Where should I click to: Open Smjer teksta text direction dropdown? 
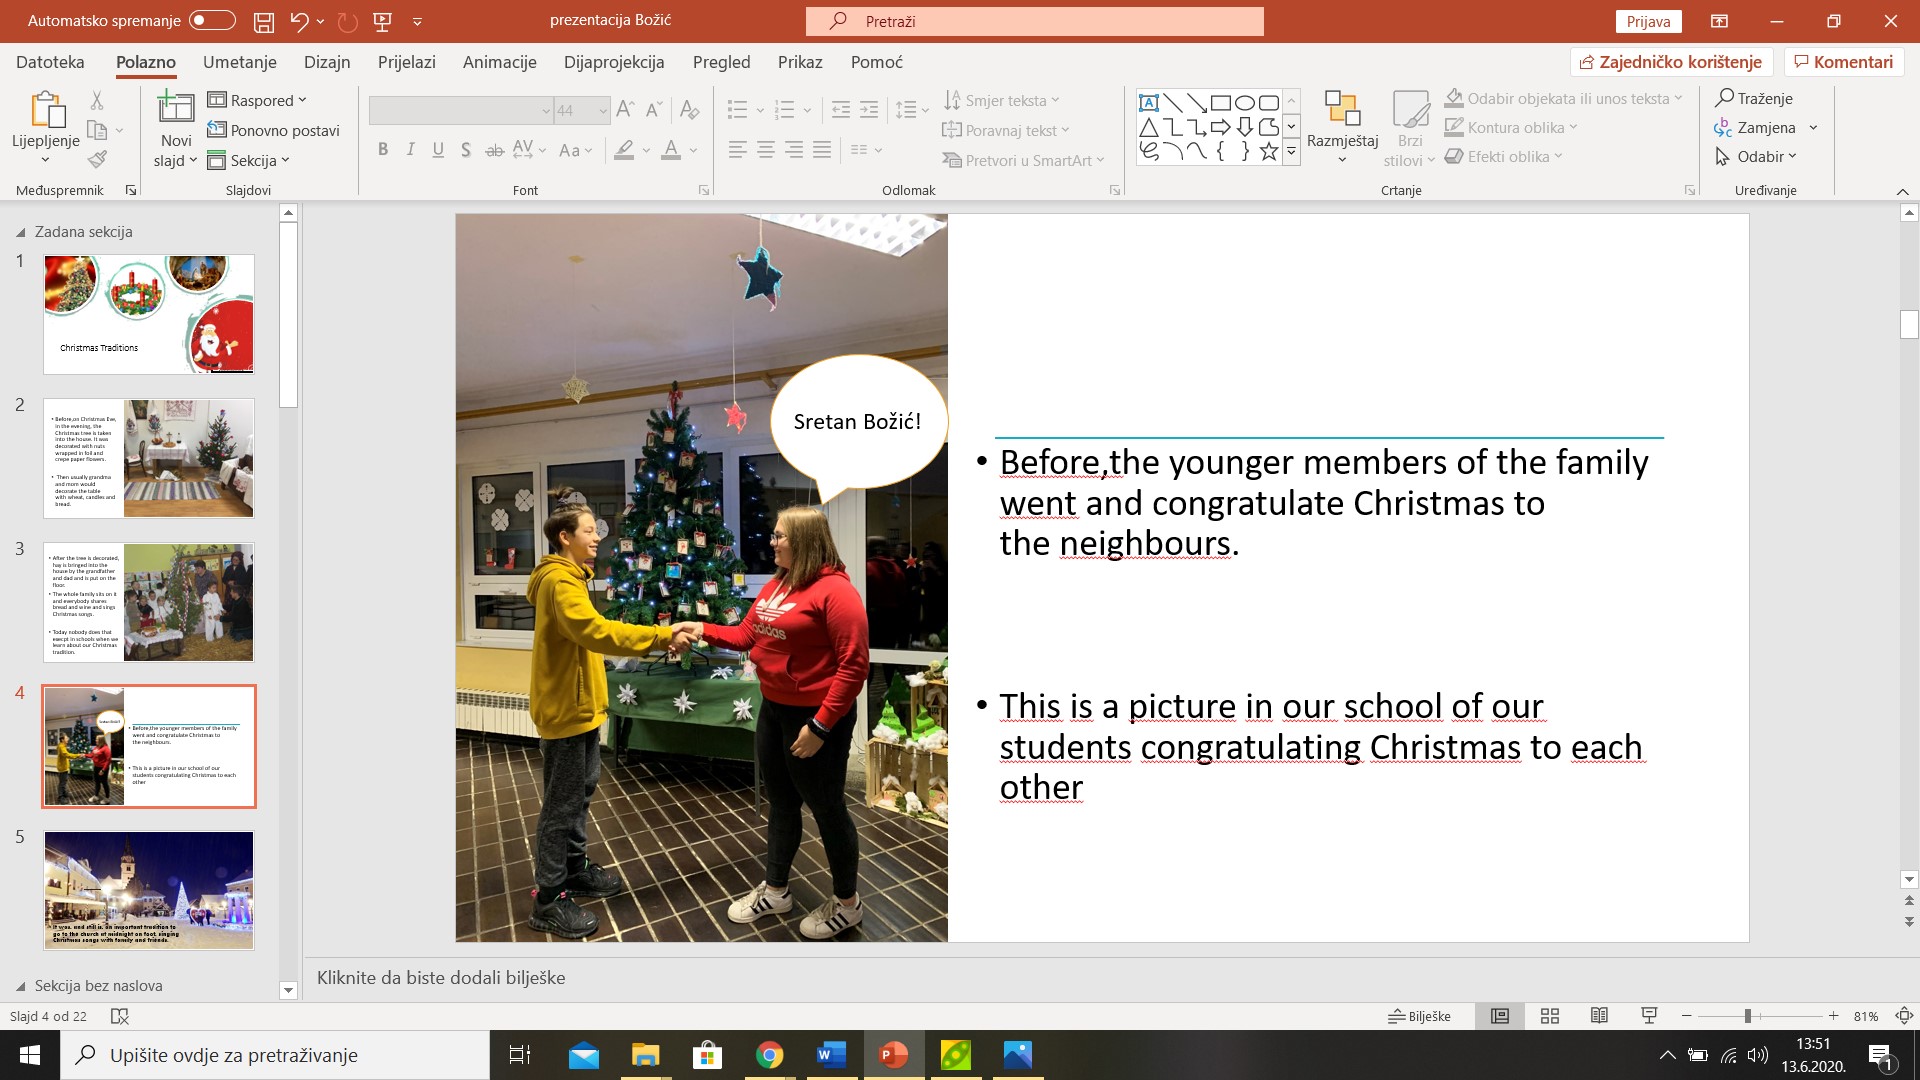coord(1001,100)
